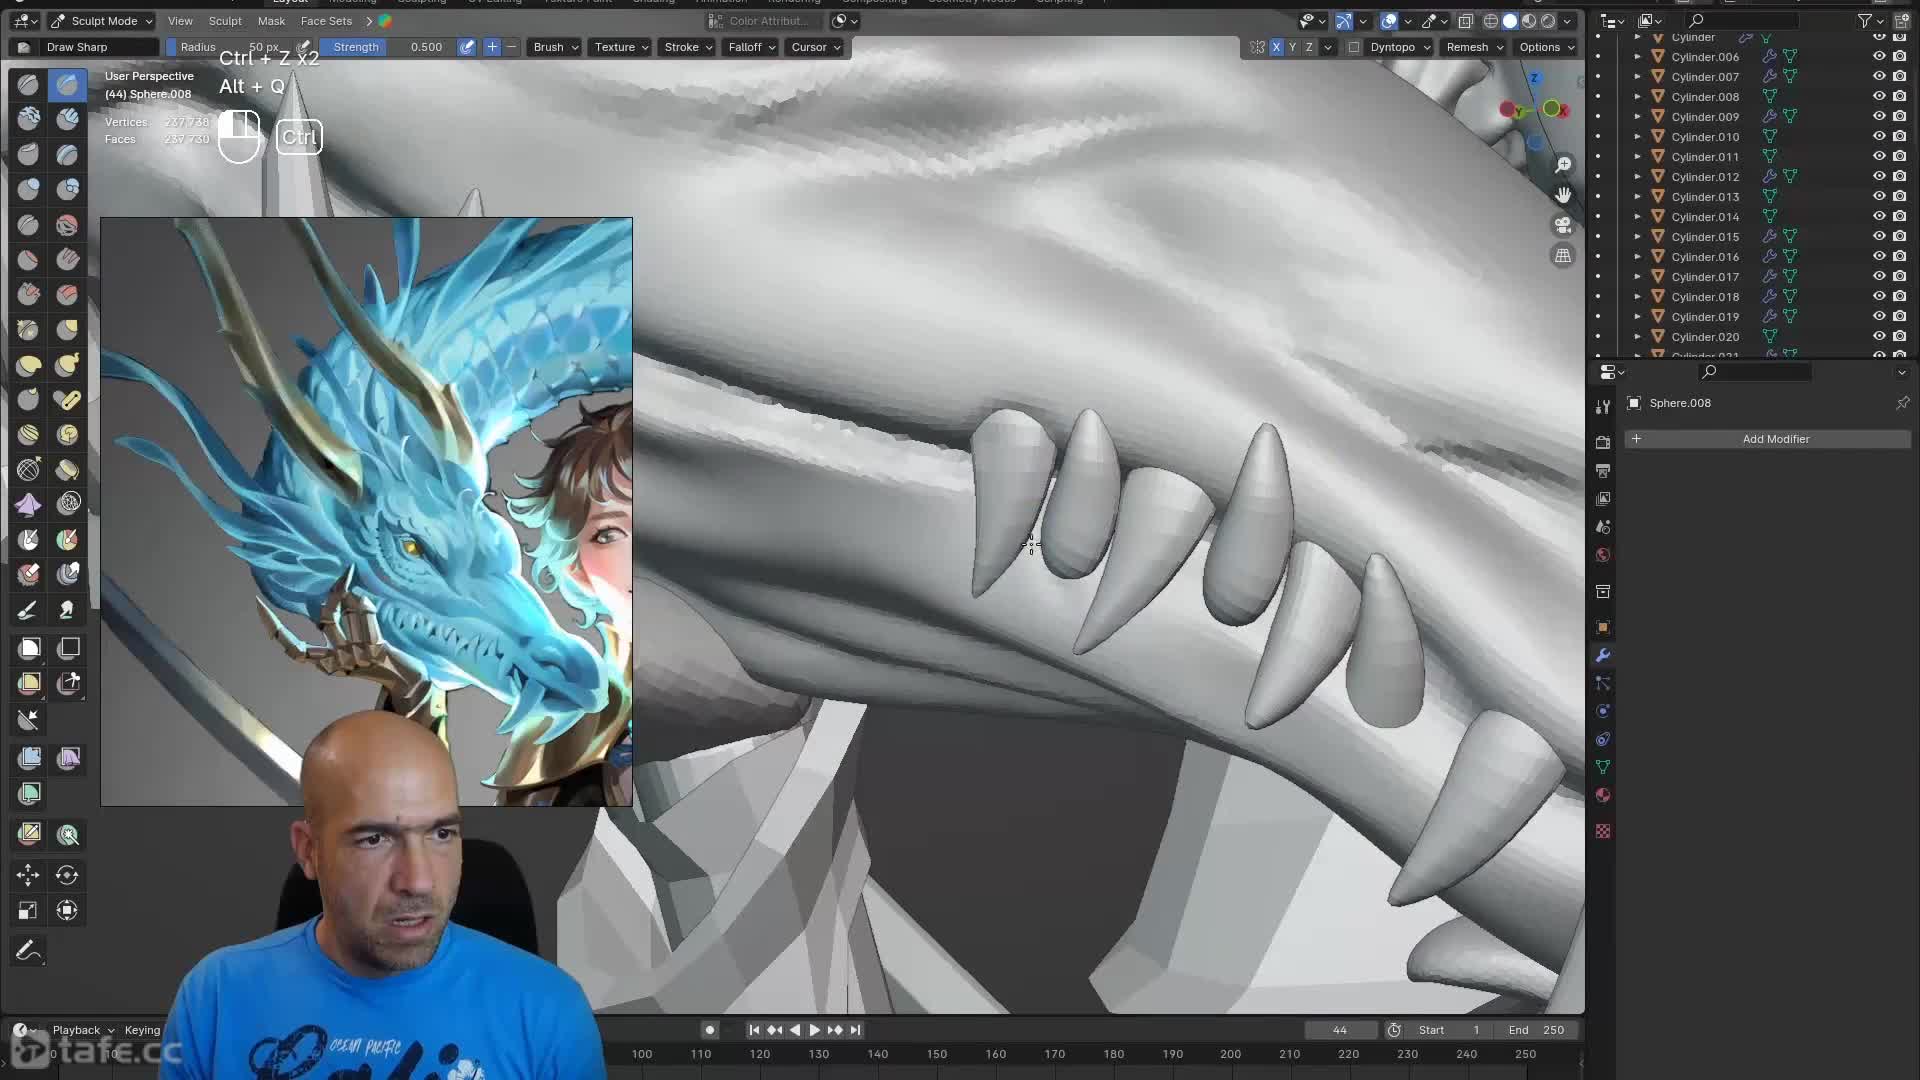Select the Cloth Filter tool

coord(67,758)
